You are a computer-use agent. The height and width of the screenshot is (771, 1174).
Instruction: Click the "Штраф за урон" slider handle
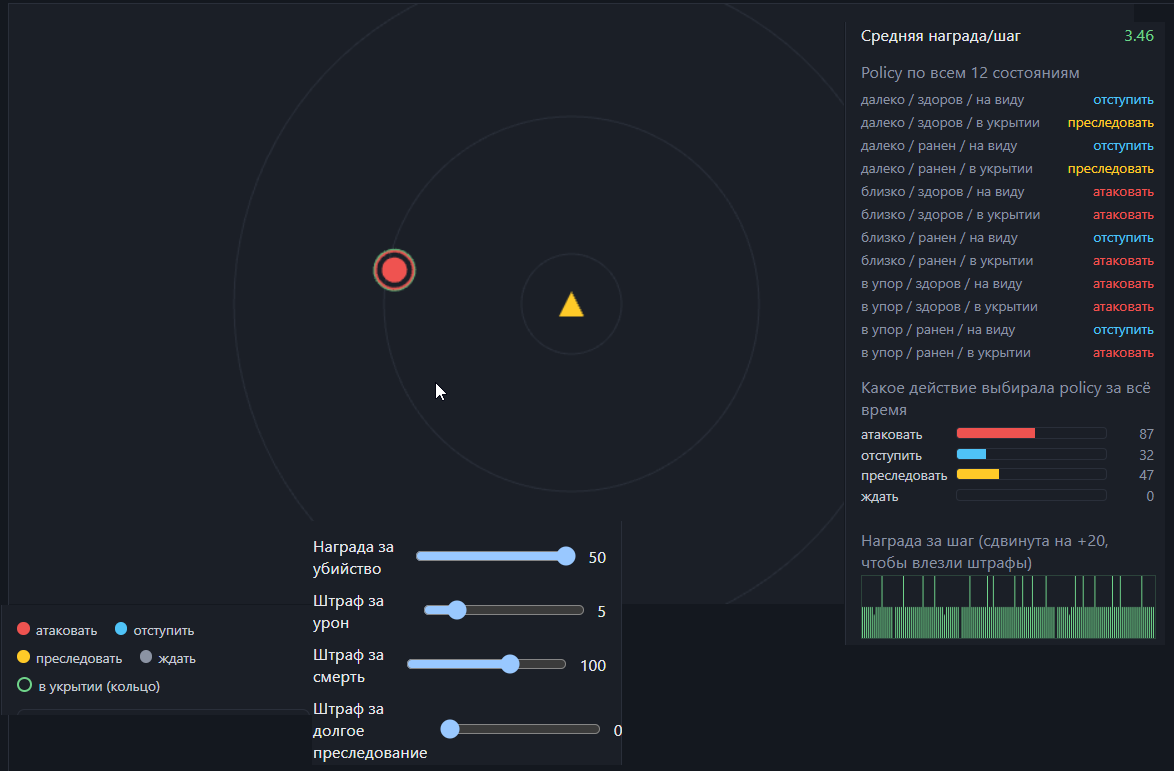(457, 610)
